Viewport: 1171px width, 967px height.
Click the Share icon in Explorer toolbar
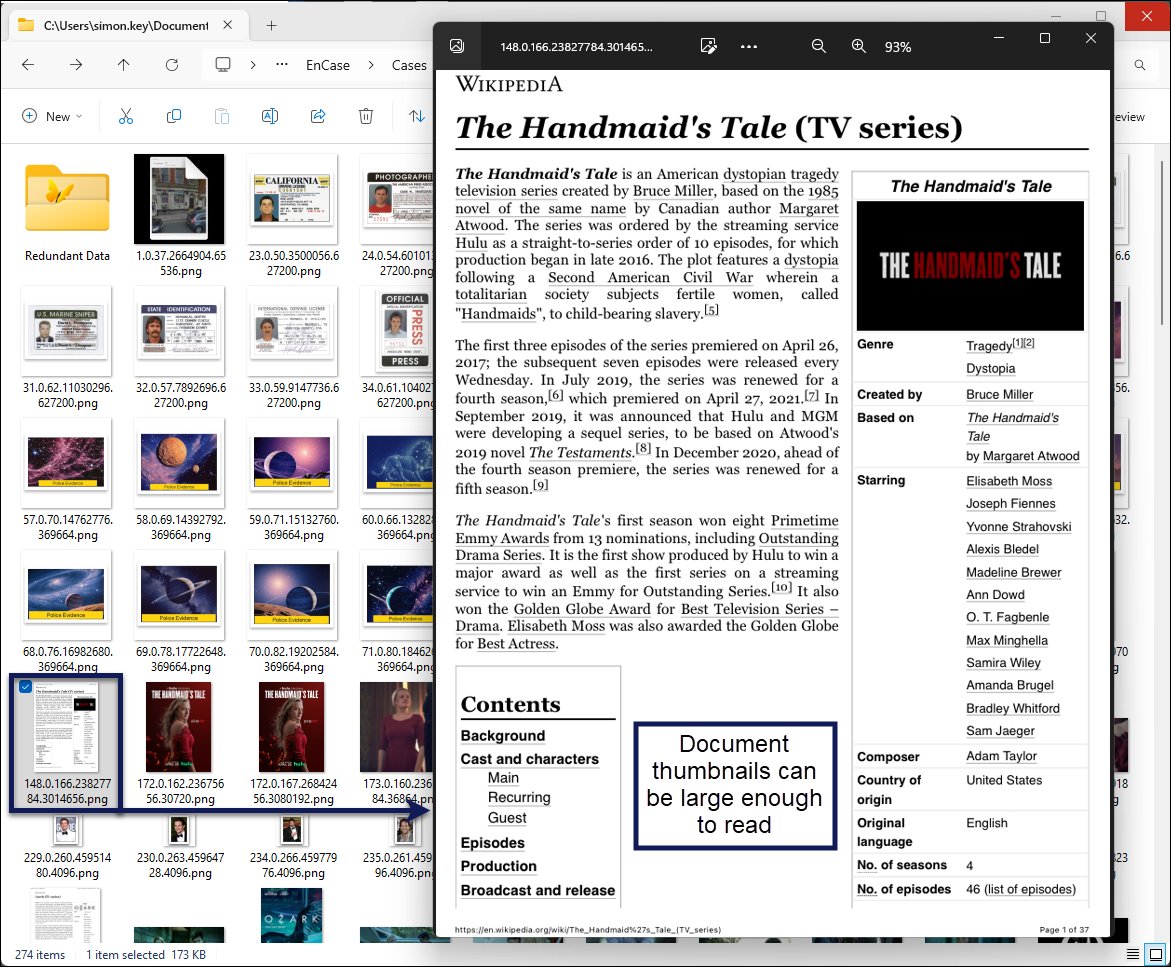[318, 116]
